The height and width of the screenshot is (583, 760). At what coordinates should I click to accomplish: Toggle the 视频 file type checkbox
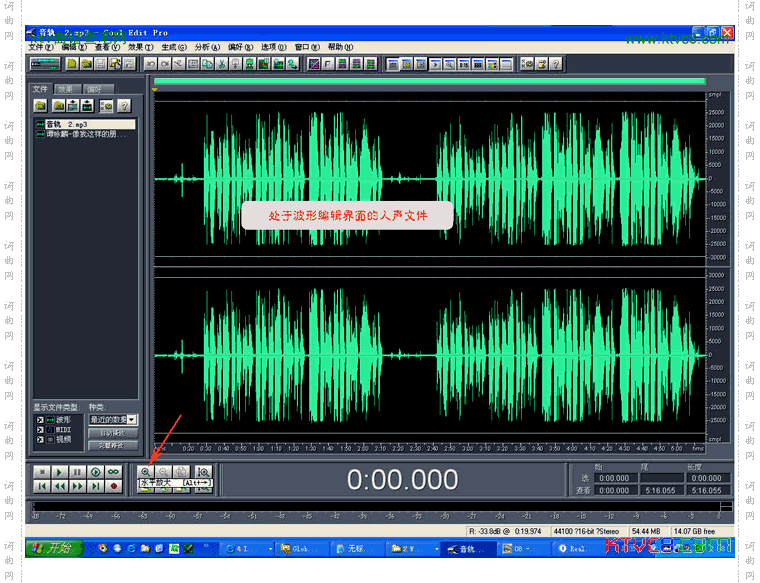click(40, 440)
